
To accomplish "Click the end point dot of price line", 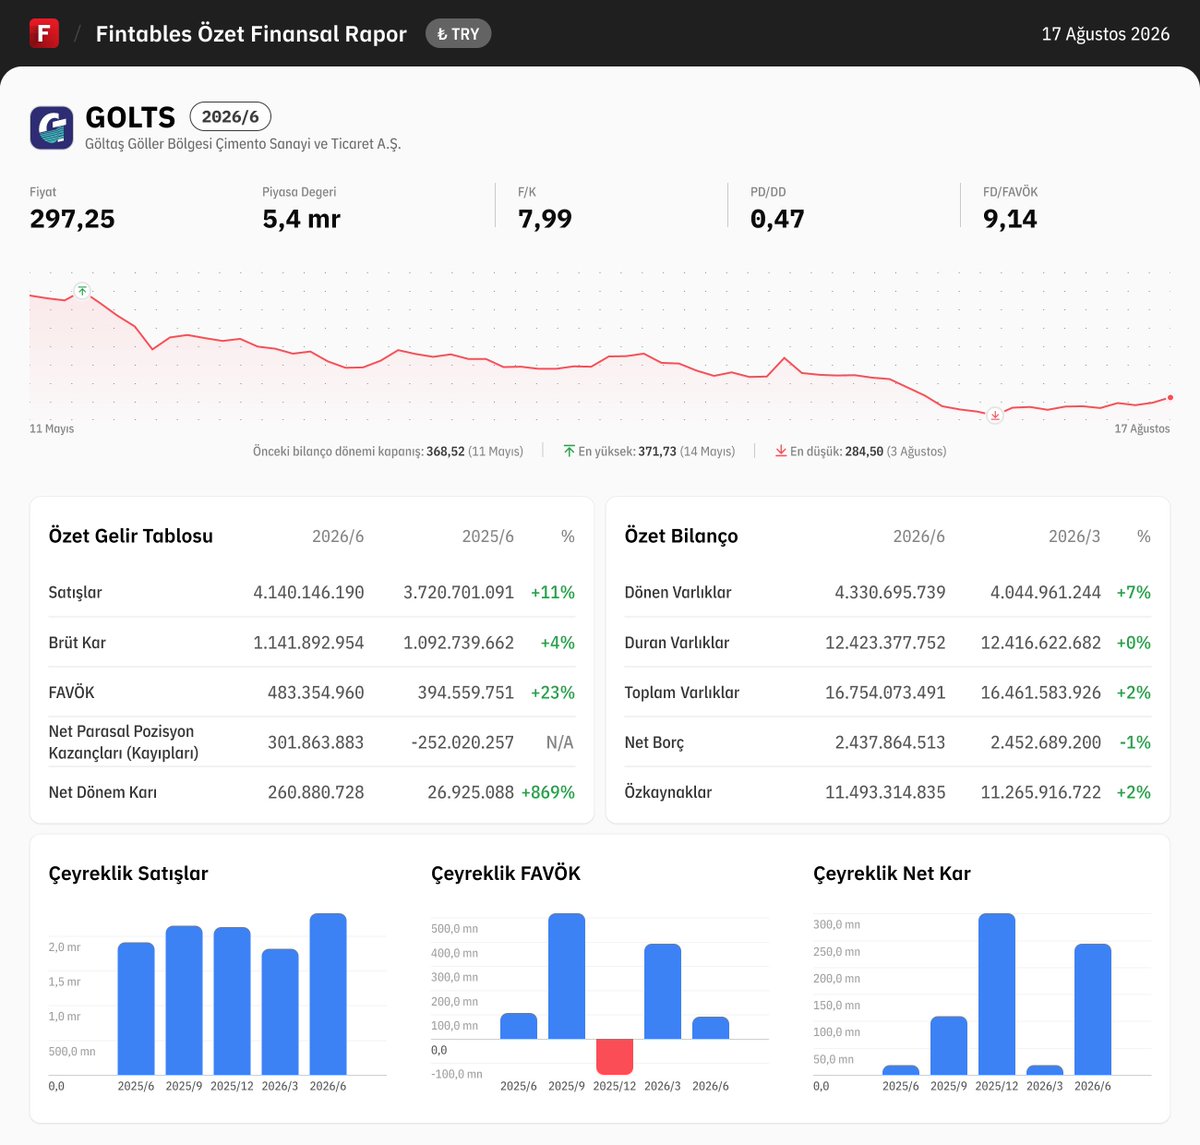I will pyautogui.click(x=1170, y=397).
